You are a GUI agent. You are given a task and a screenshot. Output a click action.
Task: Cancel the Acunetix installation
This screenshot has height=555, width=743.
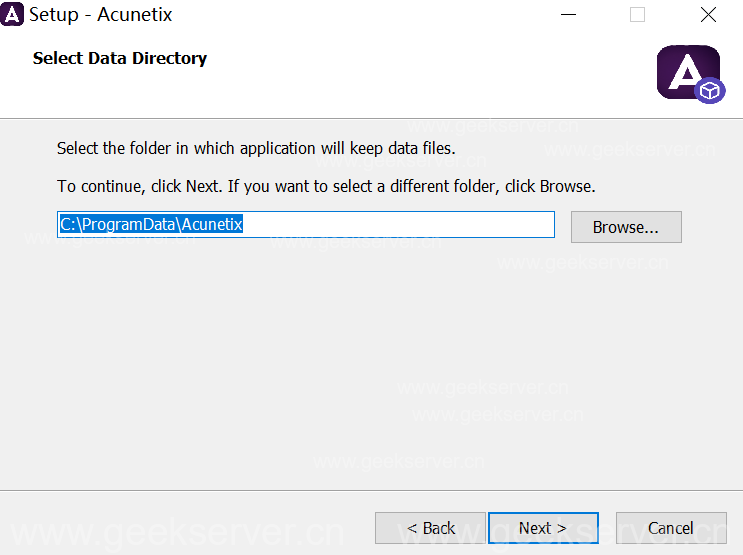(670, 528)
